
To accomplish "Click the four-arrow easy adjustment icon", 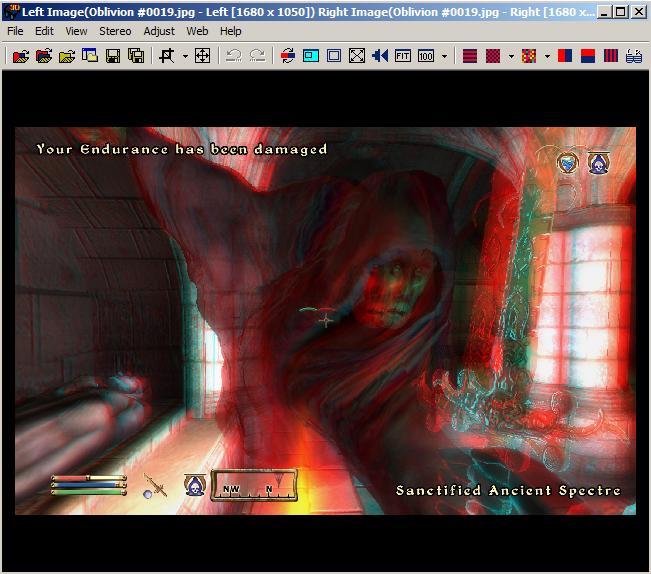I will [x=202, y=56].
